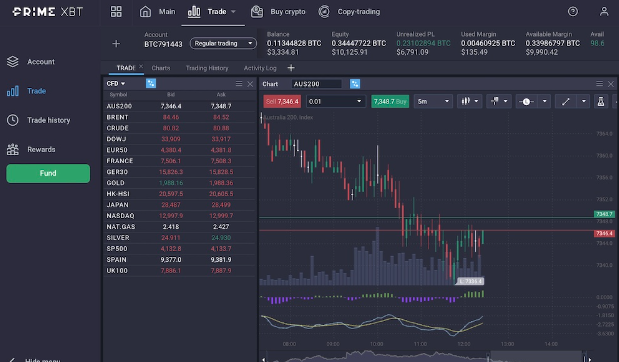619x362 pixels.
Task: Select the candlestick chart type icon
Action: coord(466,101)
